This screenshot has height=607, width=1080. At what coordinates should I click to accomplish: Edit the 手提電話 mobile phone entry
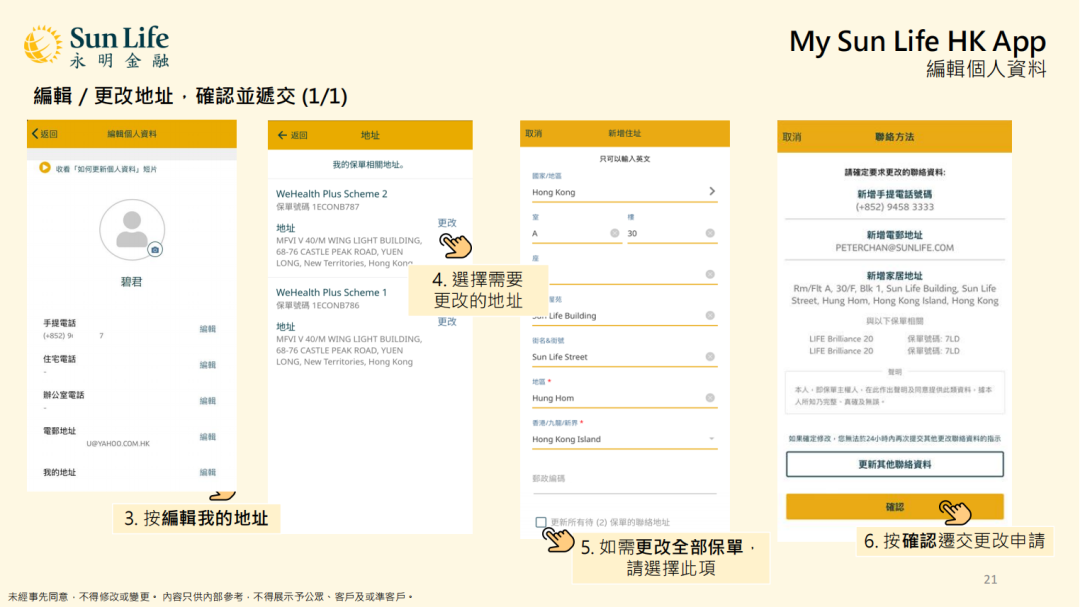tap(207, 329)
